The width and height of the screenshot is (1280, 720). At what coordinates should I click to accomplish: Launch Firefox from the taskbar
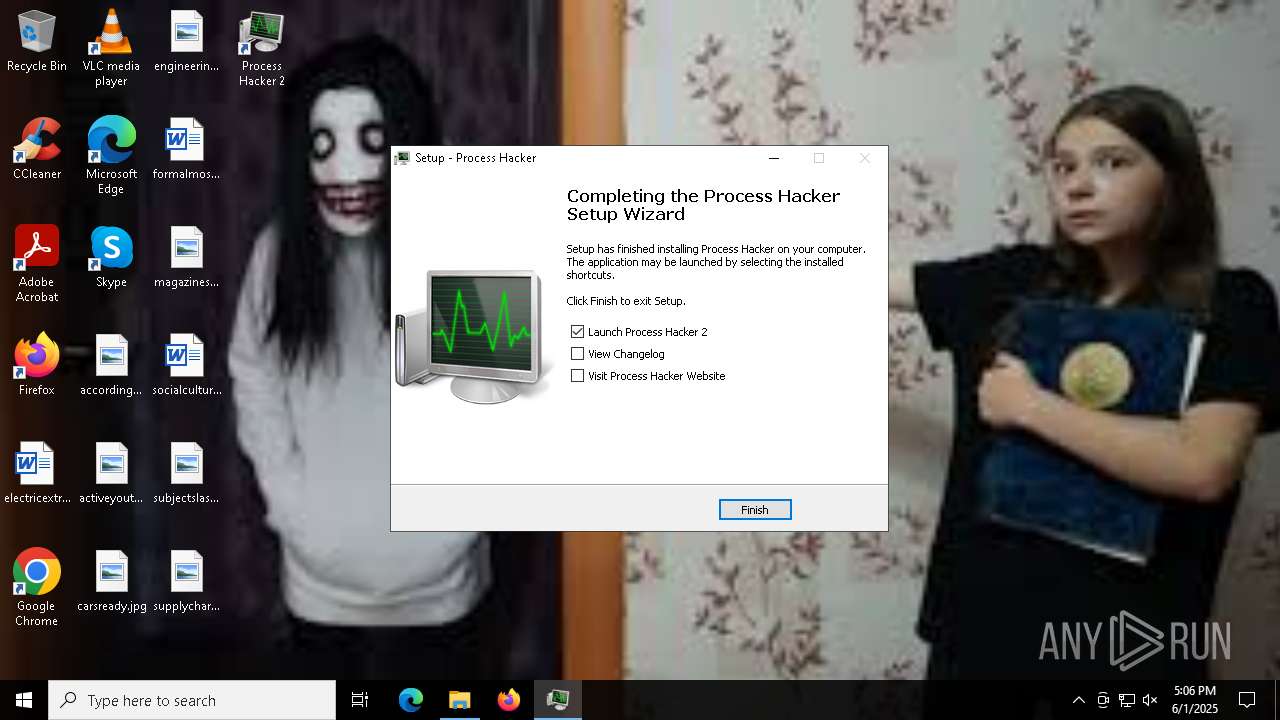tap(509, 700)
